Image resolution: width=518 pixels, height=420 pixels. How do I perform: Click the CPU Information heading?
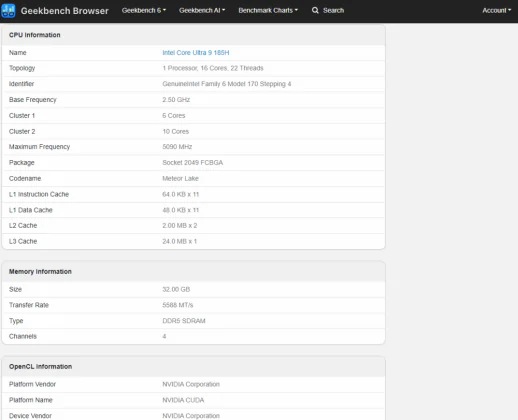tap(35, 35)
